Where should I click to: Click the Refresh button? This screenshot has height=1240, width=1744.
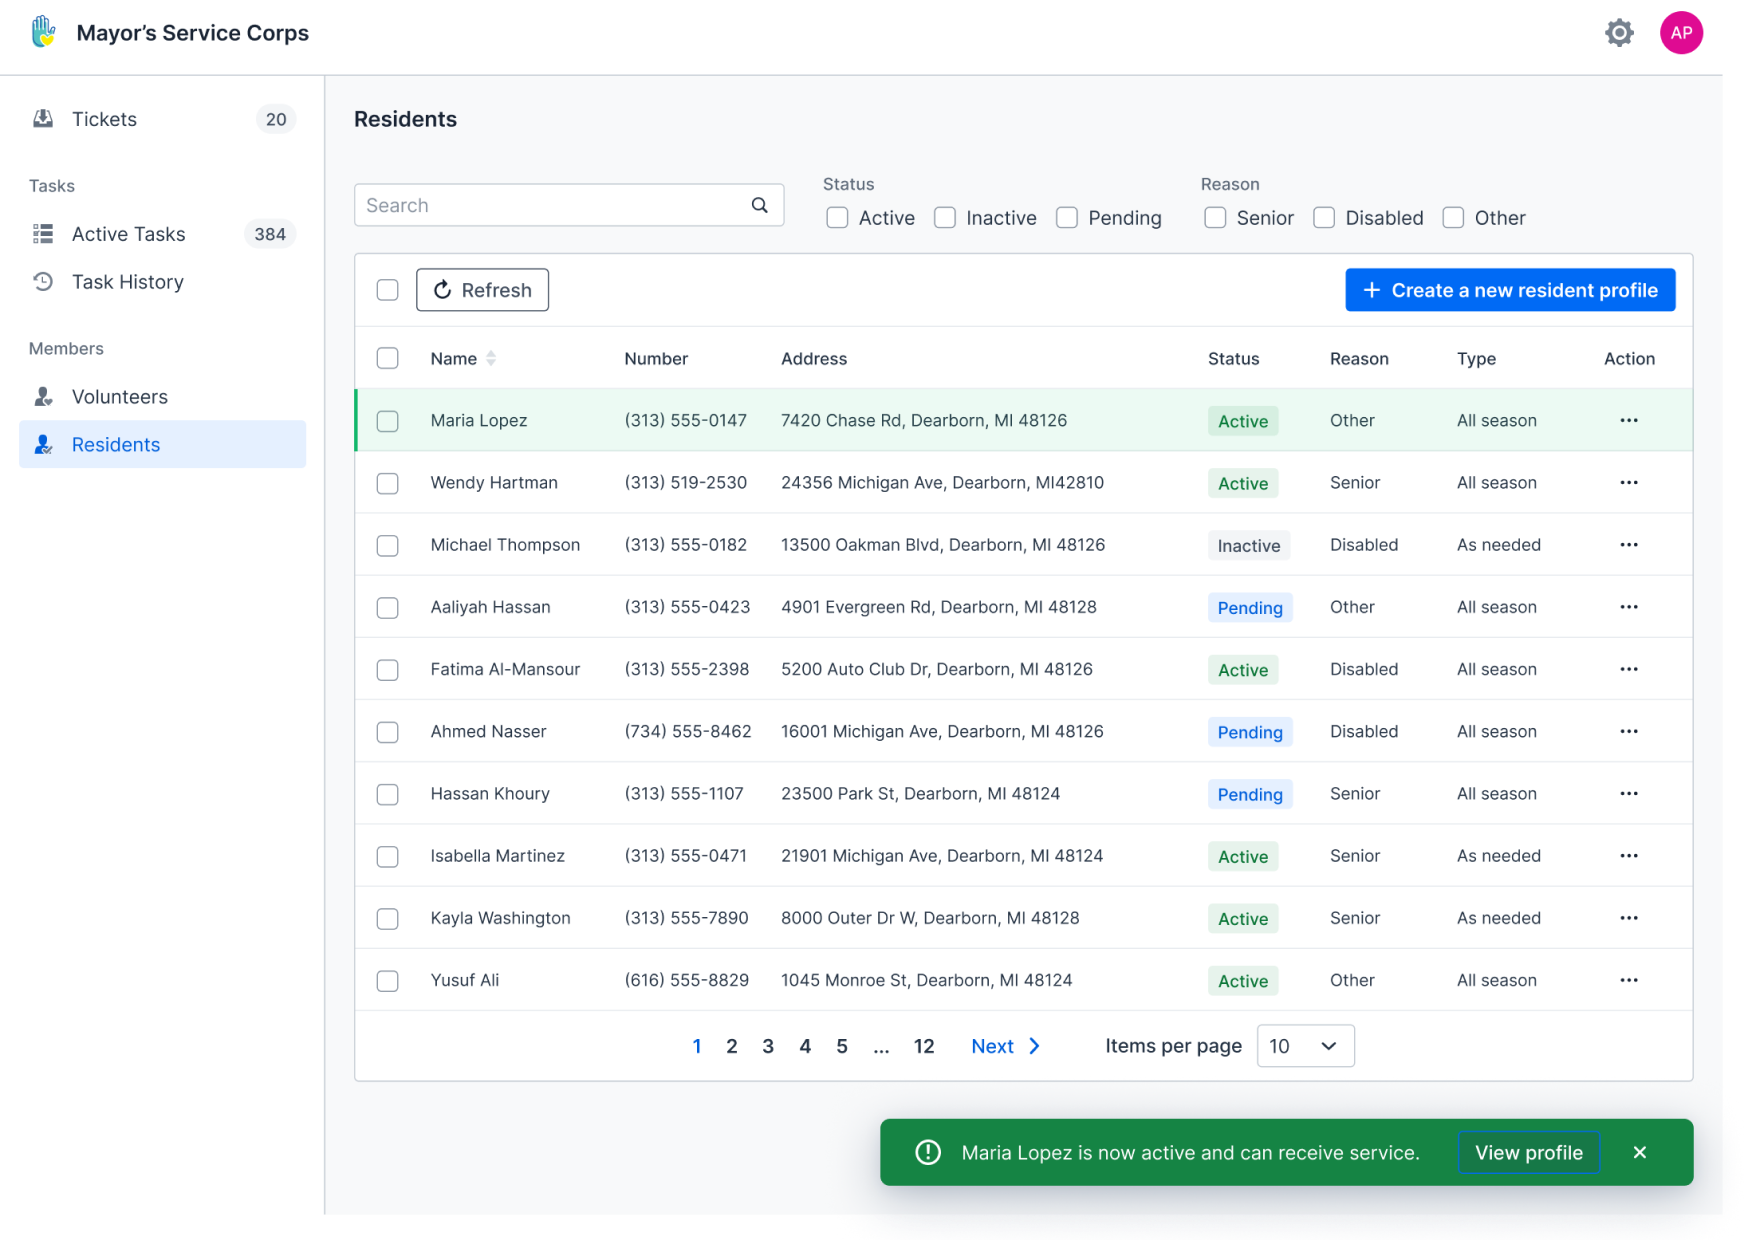pos(482,290)
